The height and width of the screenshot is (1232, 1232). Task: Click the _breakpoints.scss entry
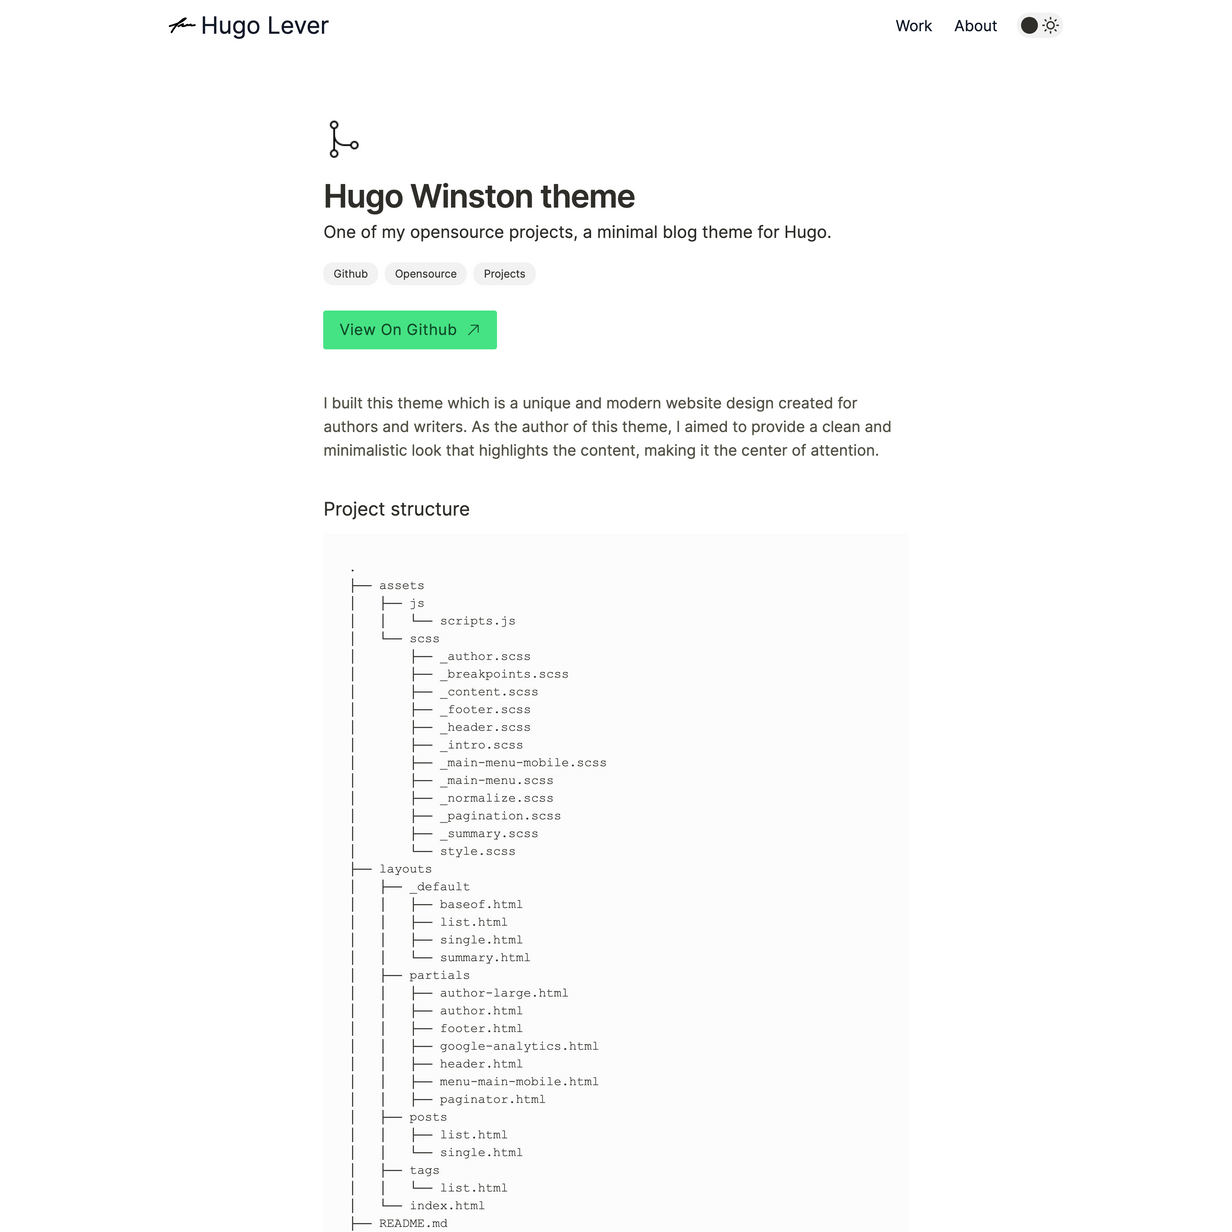click(x=504, y=675)
